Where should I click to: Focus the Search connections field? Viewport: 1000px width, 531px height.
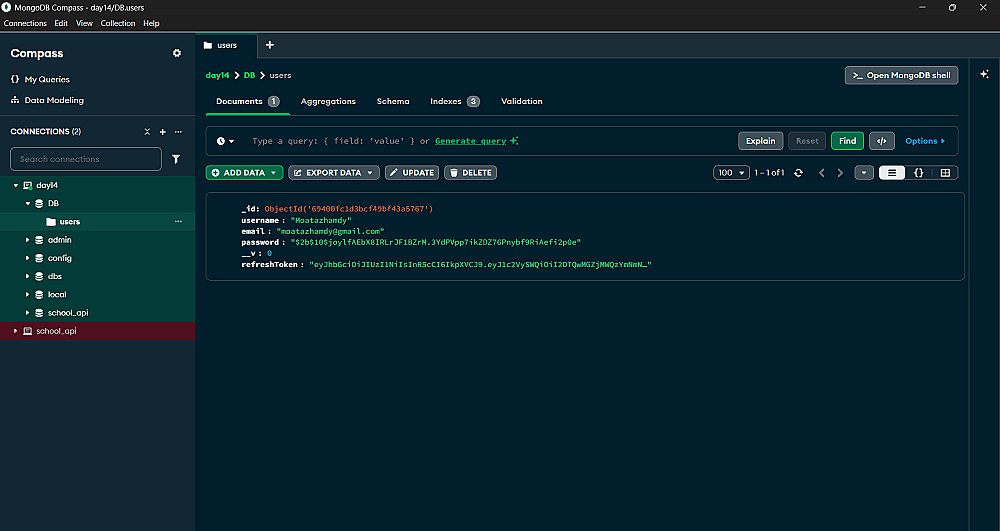point(86,159)
